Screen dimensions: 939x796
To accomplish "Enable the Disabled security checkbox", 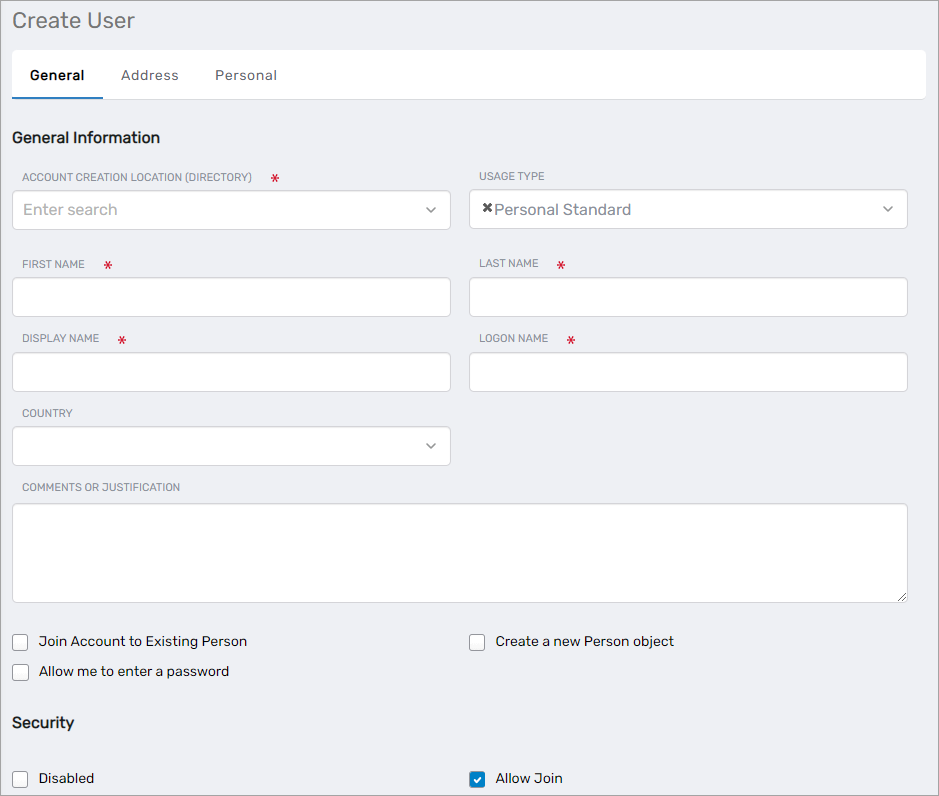I will [20, 779].
